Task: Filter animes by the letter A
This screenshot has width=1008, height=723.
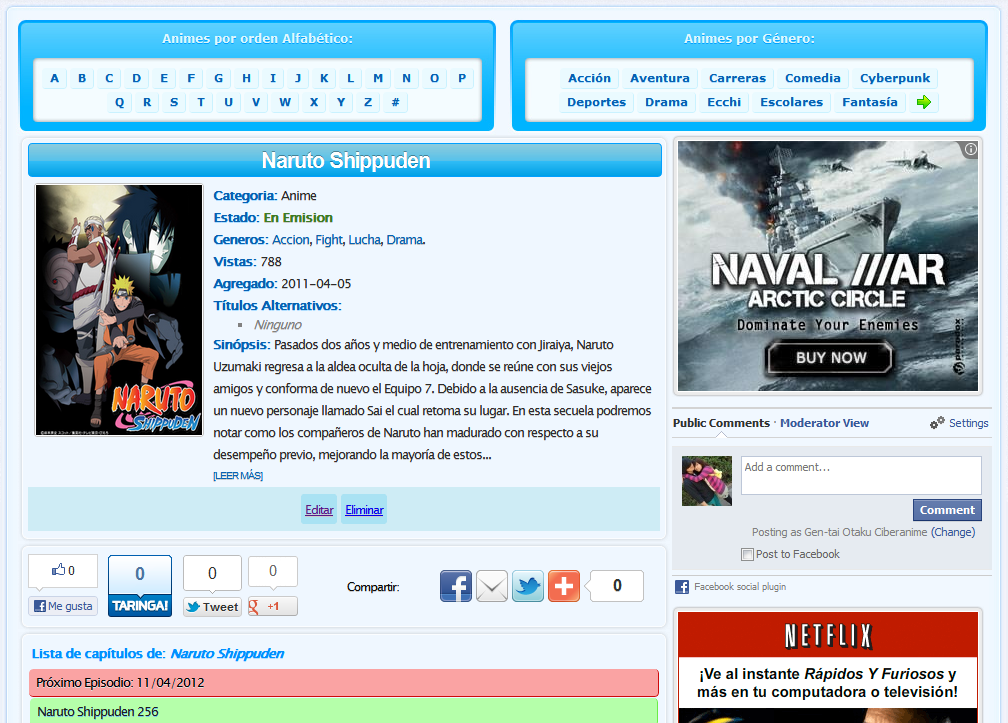Action: point(55,78)
